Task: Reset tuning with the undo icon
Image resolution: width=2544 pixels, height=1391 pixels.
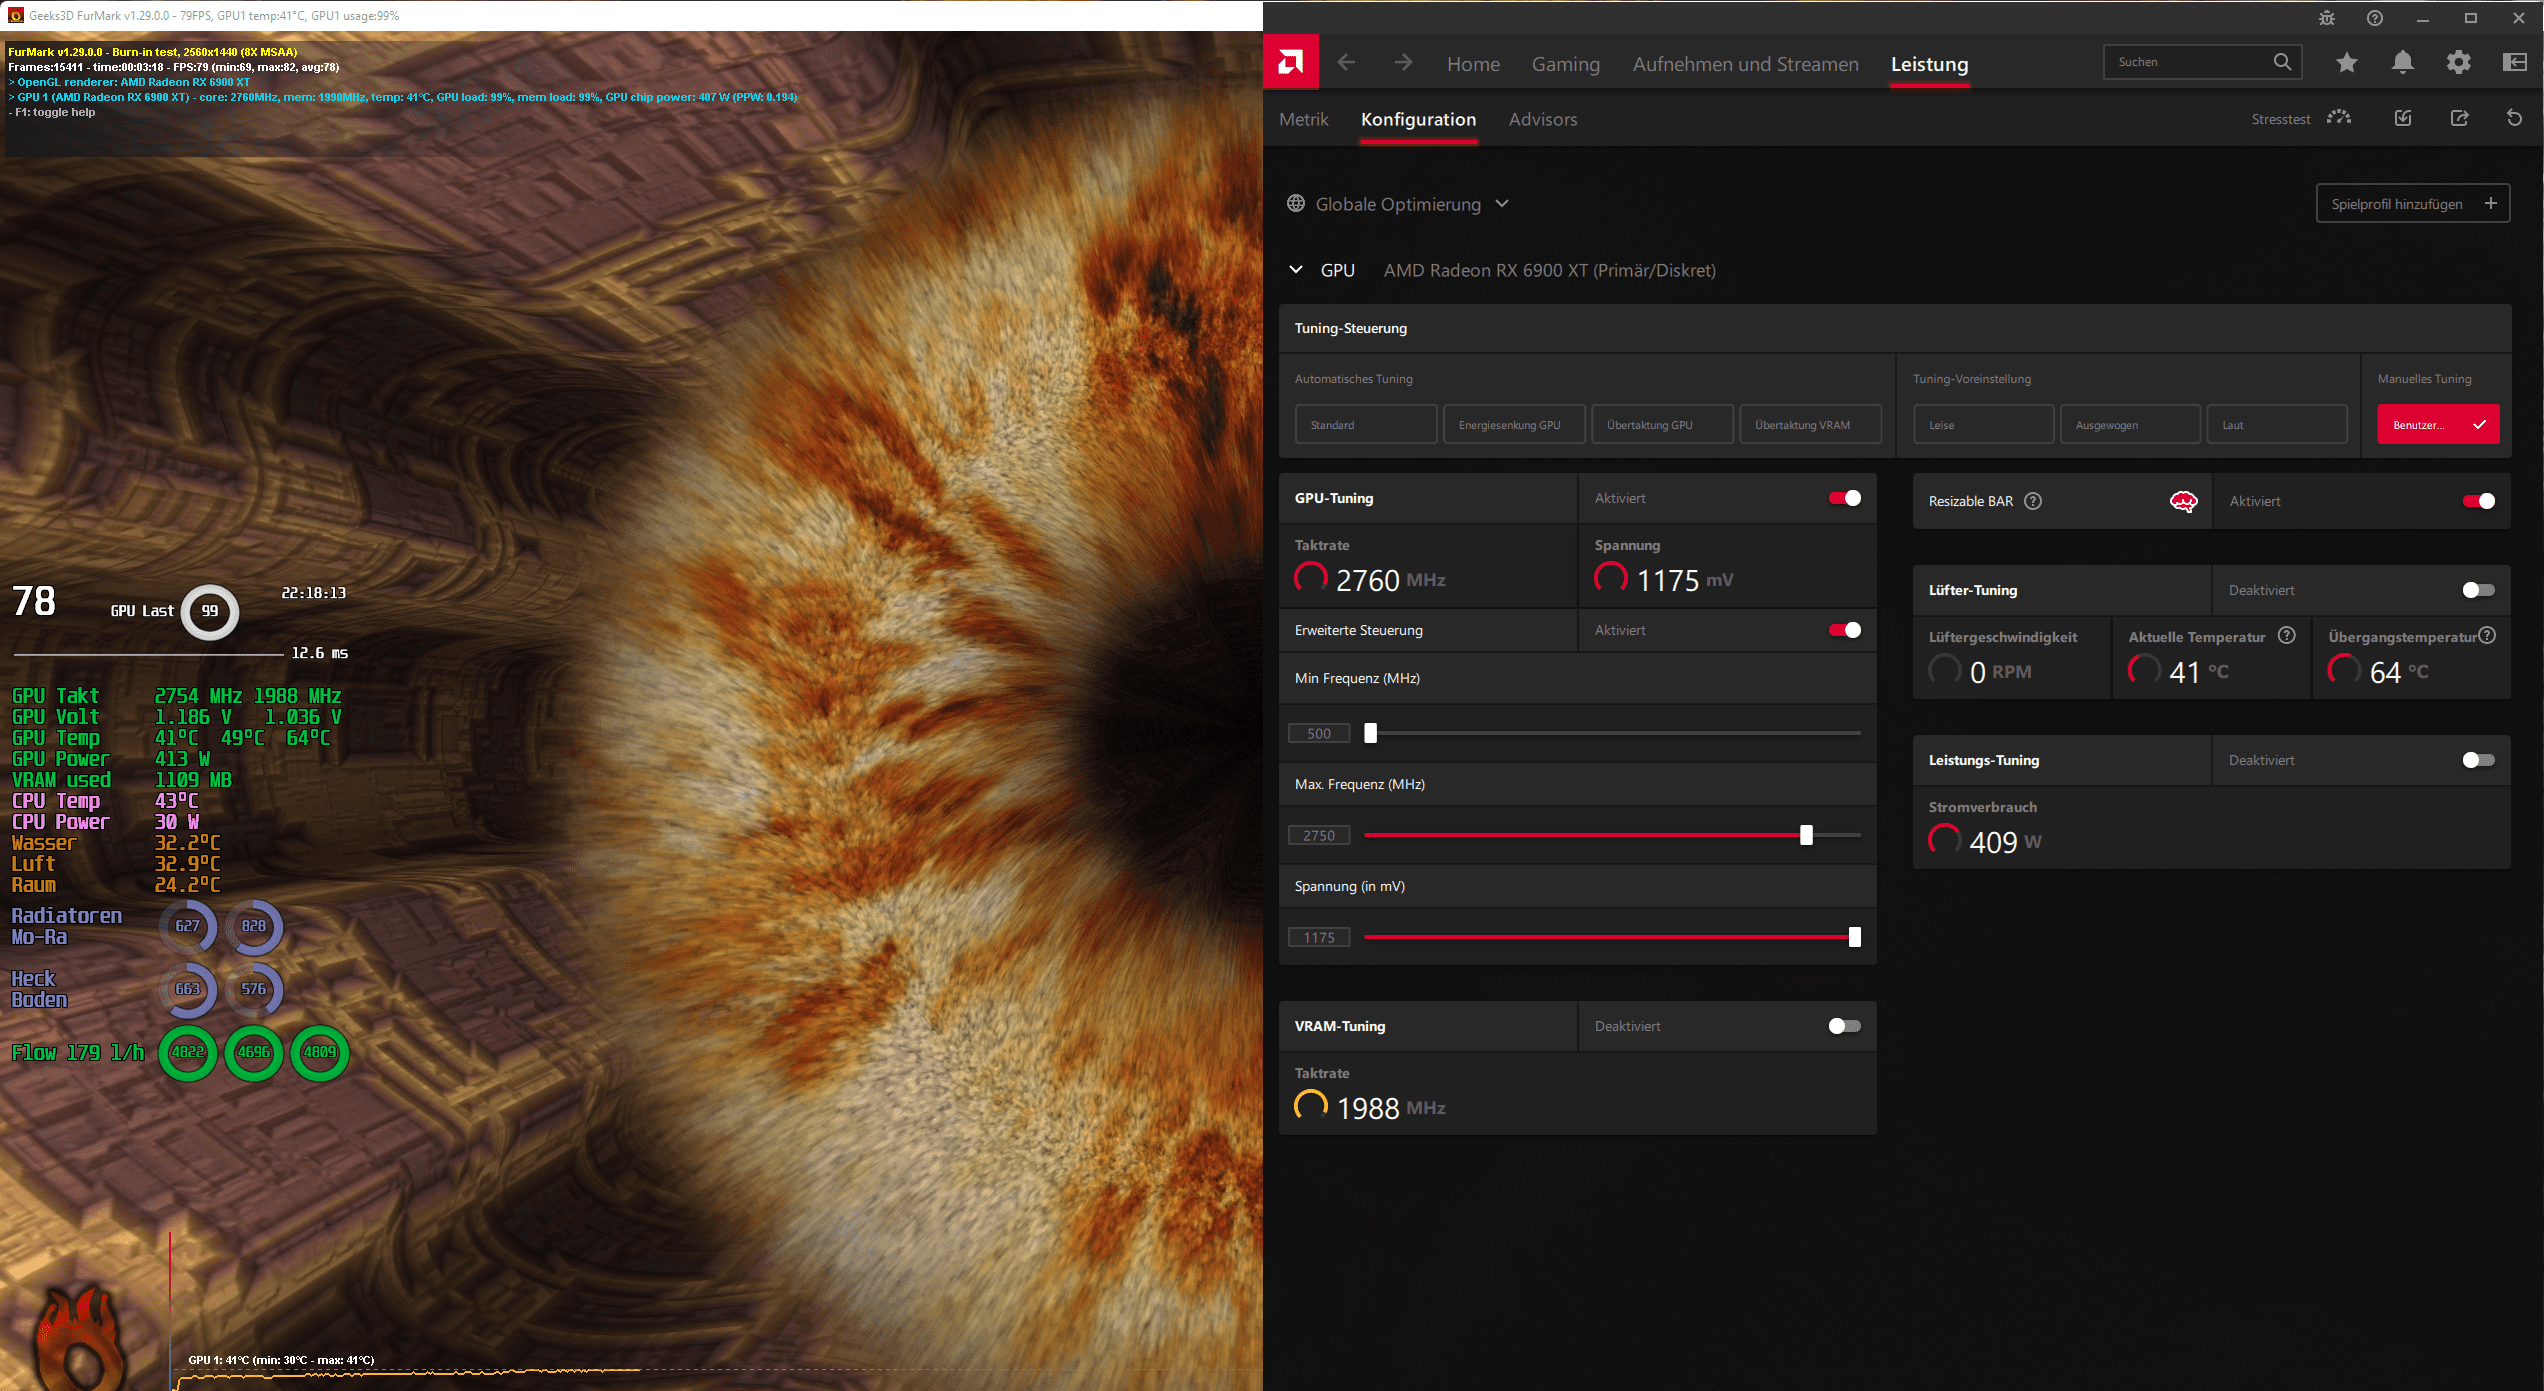Action: [2514, 118]
